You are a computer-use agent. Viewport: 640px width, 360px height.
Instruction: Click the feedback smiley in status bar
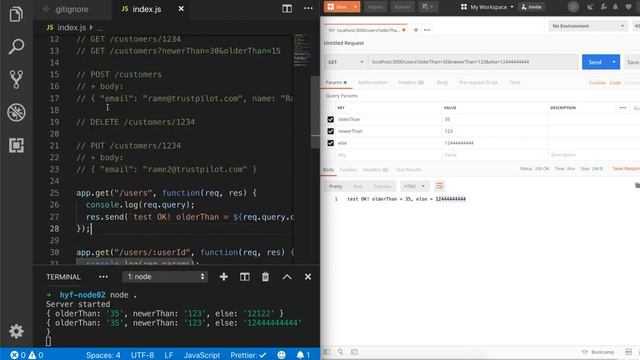(281, 355)
